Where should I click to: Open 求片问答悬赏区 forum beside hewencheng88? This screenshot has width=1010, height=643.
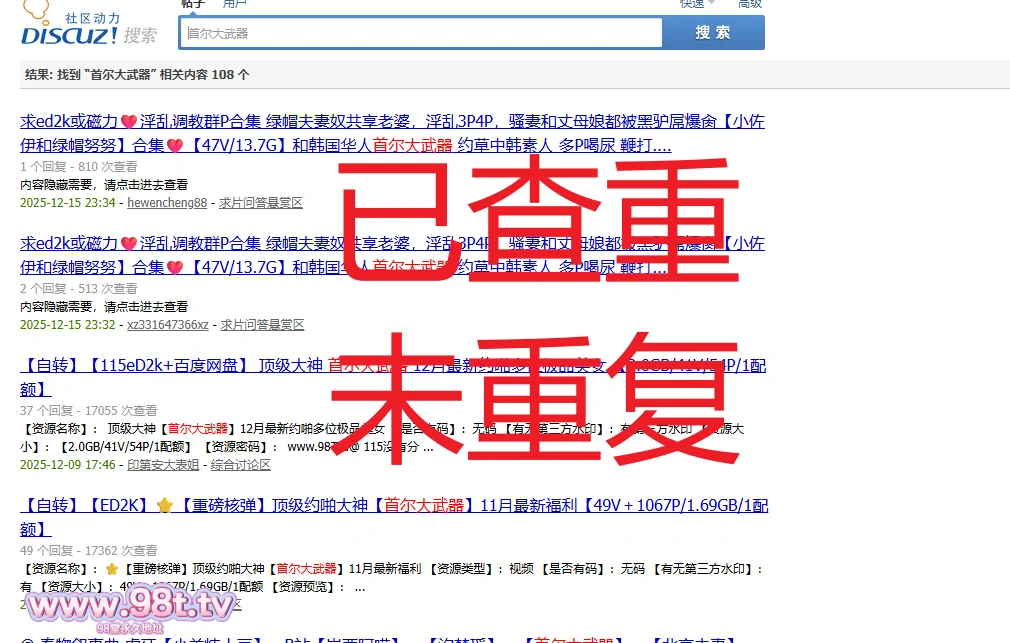[261, 203]
